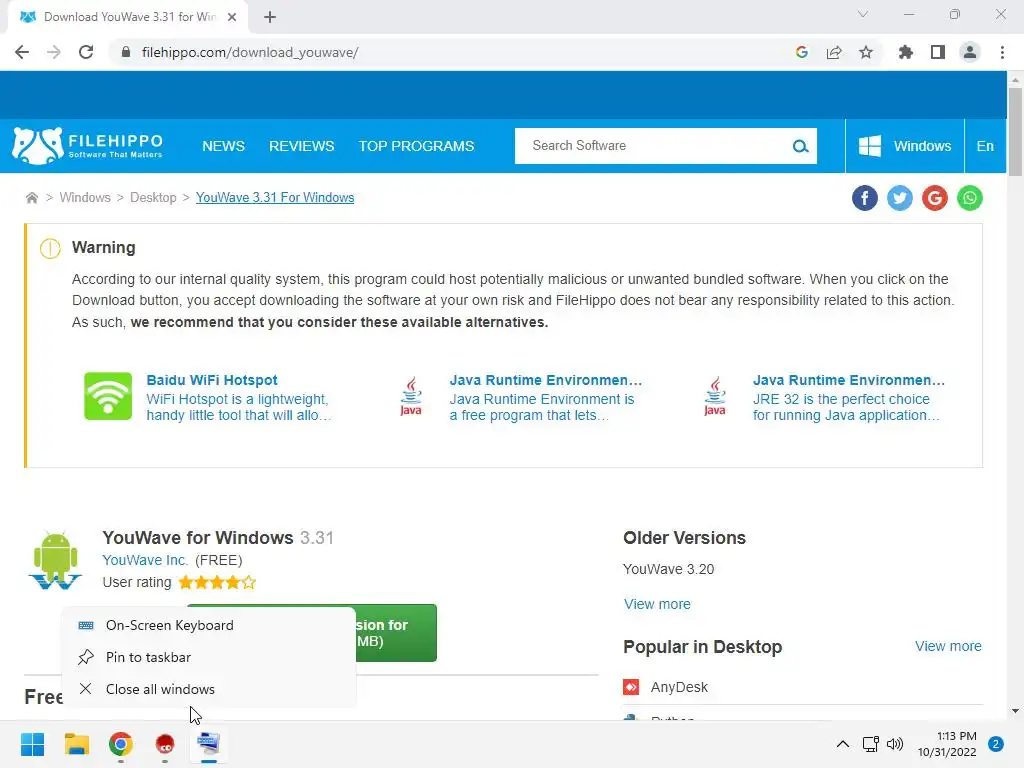Open the Windows platform selector

(x=904, y=146)
